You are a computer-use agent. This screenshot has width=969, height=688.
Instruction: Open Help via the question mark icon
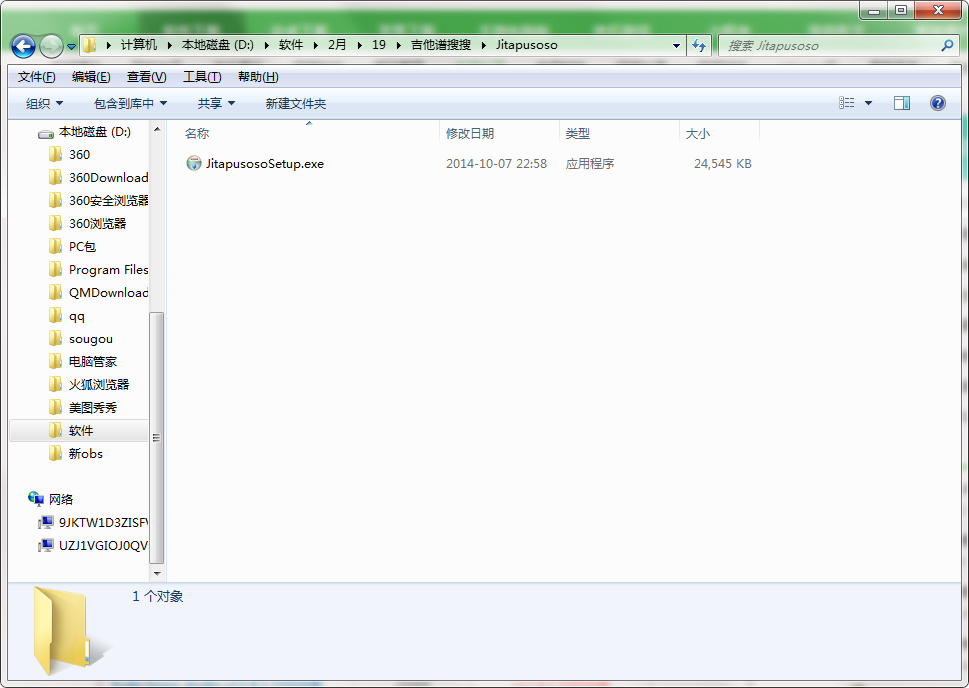[x=937, y=103]
